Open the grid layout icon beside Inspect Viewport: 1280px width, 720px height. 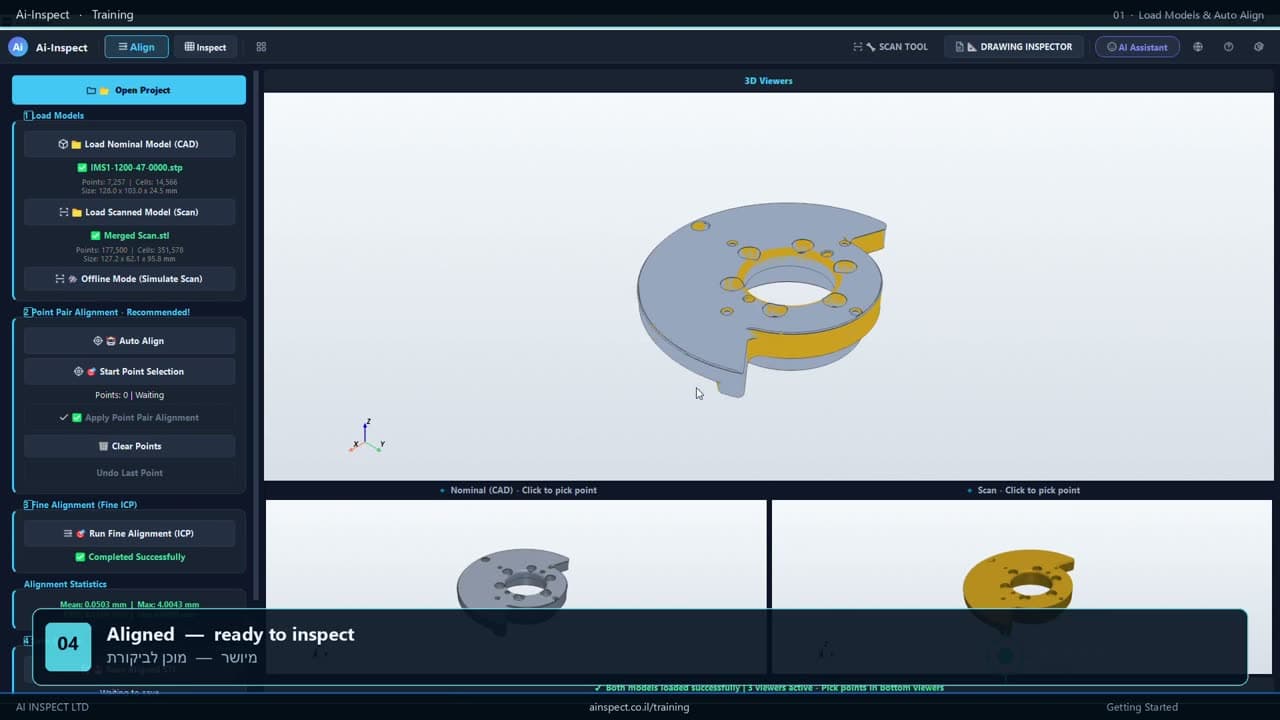point(261,47)
